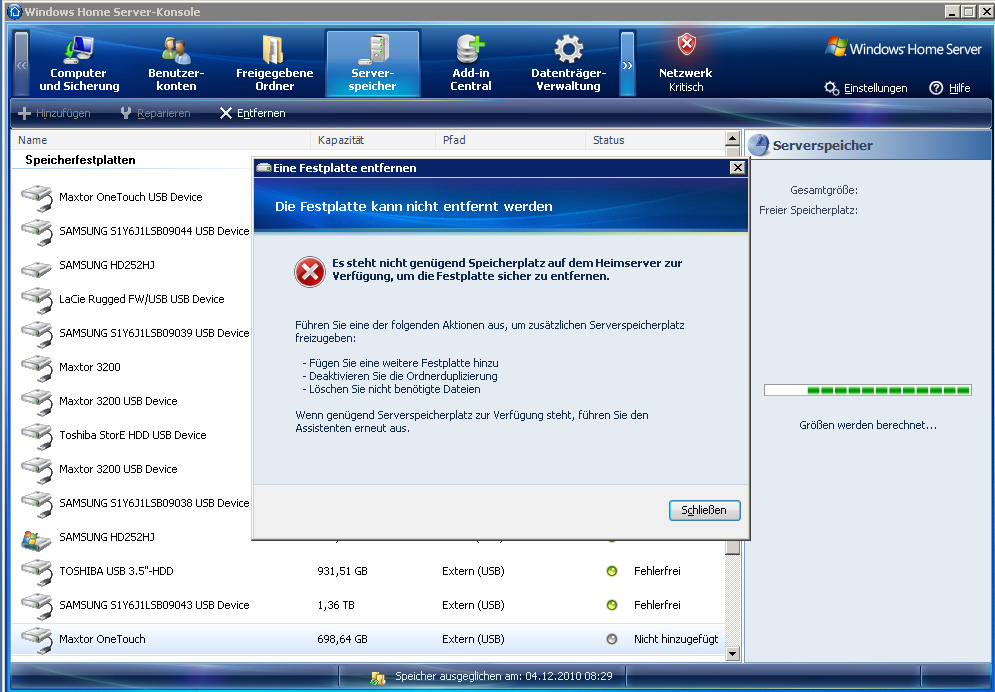Image resolution: width=995 pixels, height=692 pixels.
Task: Open the Computer und Sicherung section
Action: click(x=79, y=63)
